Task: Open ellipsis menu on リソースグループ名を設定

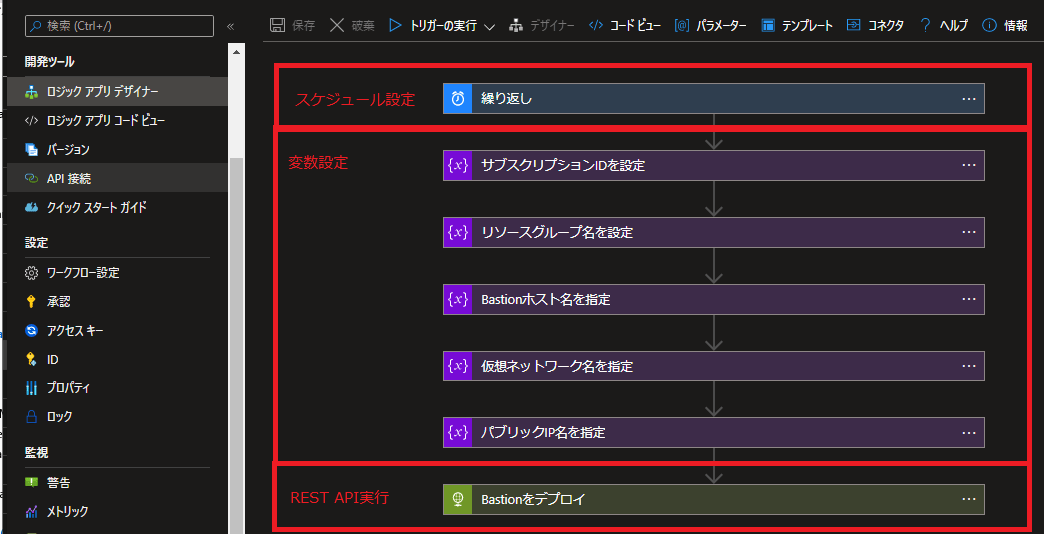Action: click(x=969, y=232)
